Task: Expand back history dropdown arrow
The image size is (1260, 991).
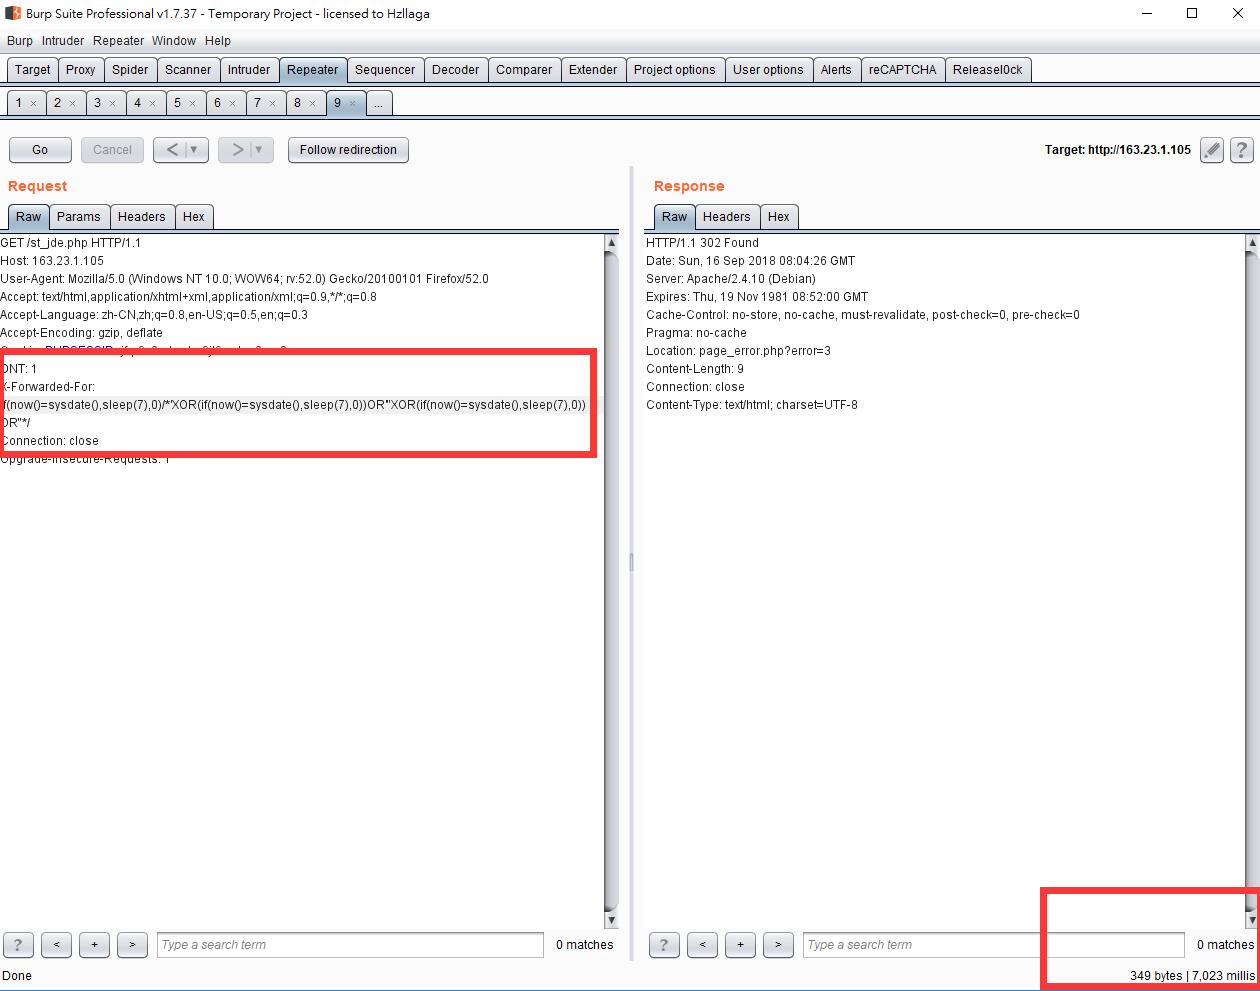Action: [x=195, y=150]
